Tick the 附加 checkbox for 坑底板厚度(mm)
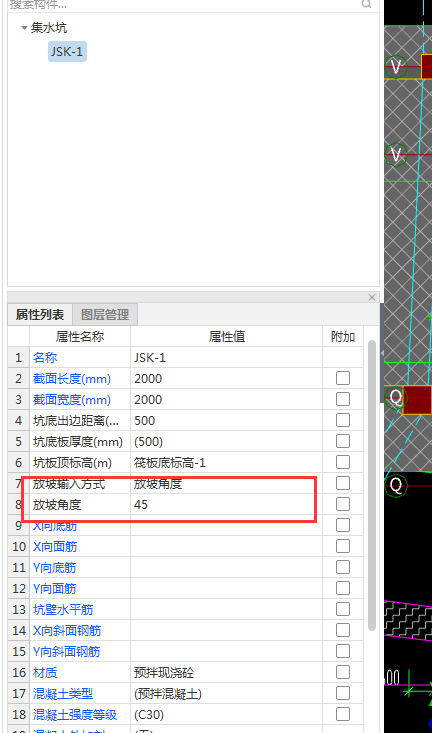Image resolution: width=432 pixels, height=733 pixels. pyautogui.click(x=343, y=441)
